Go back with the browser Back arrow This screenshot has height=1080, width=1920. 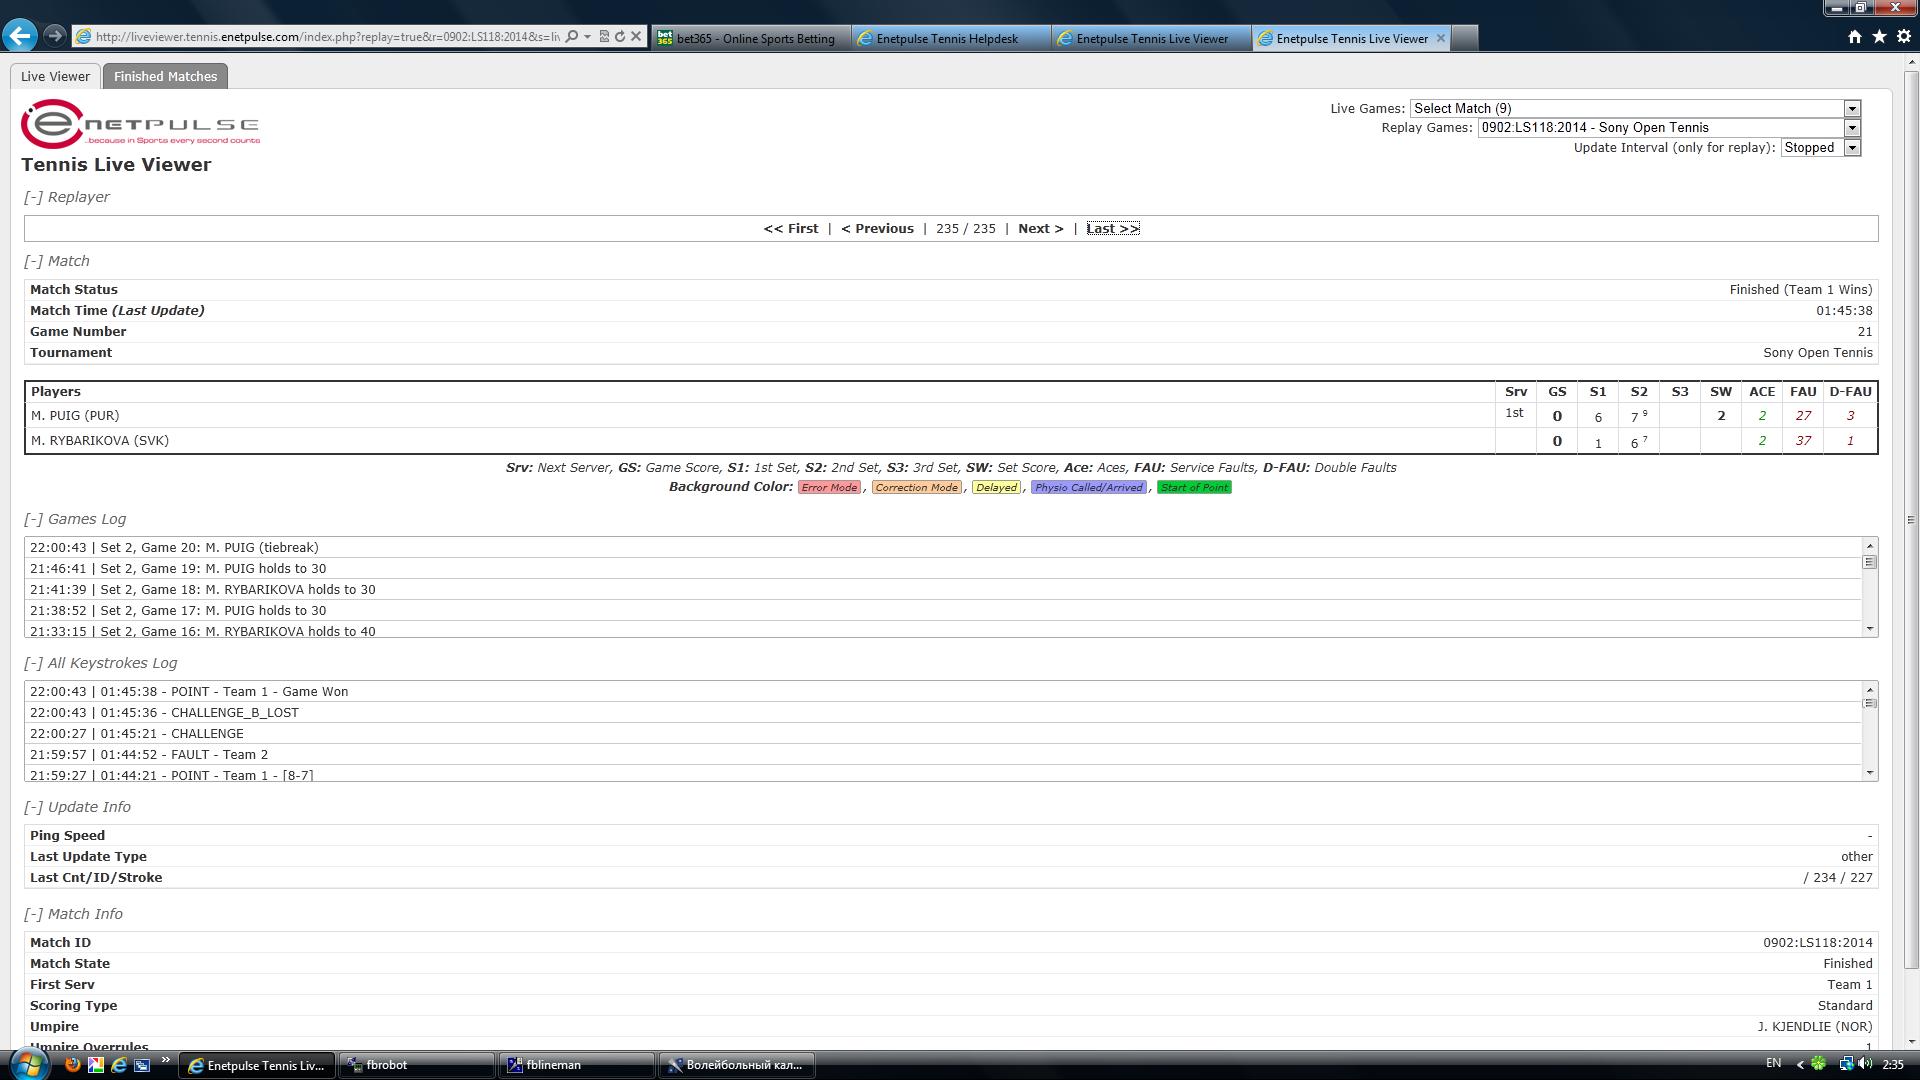point(20,36)
